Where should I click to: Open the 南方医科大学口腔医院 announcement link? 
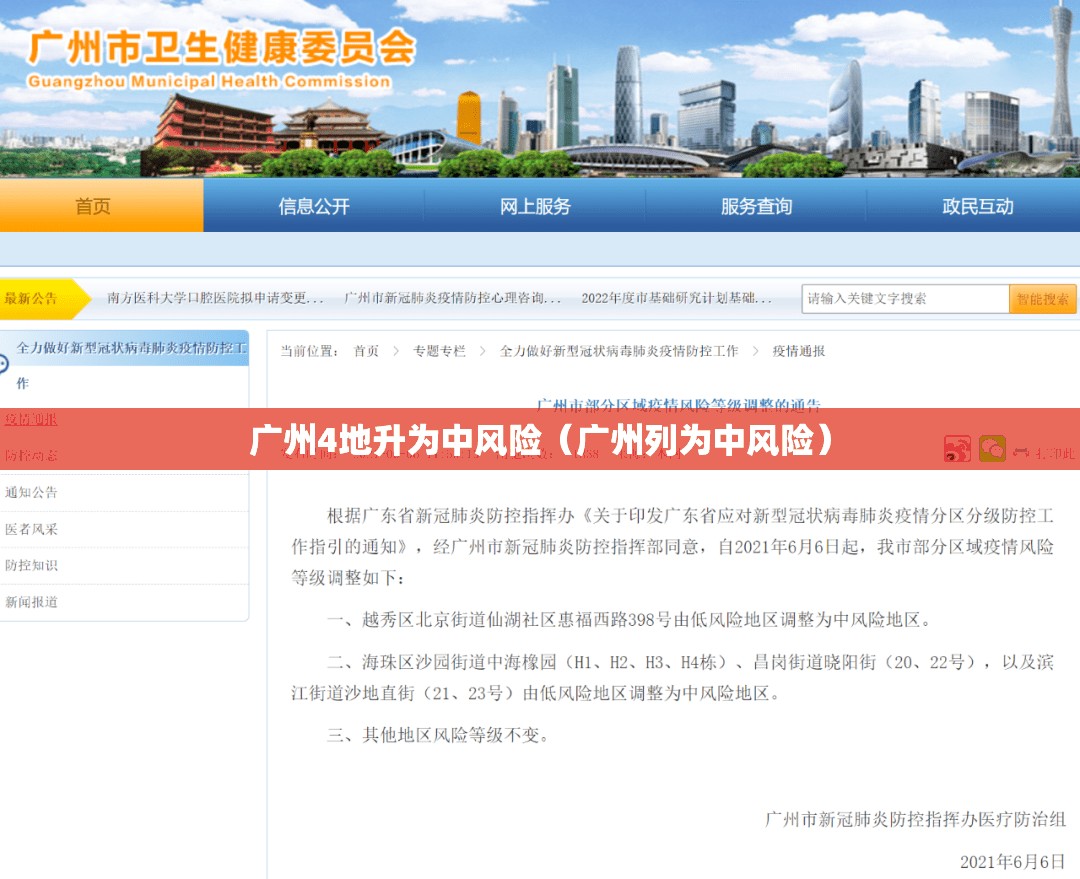tap(215, 298)
